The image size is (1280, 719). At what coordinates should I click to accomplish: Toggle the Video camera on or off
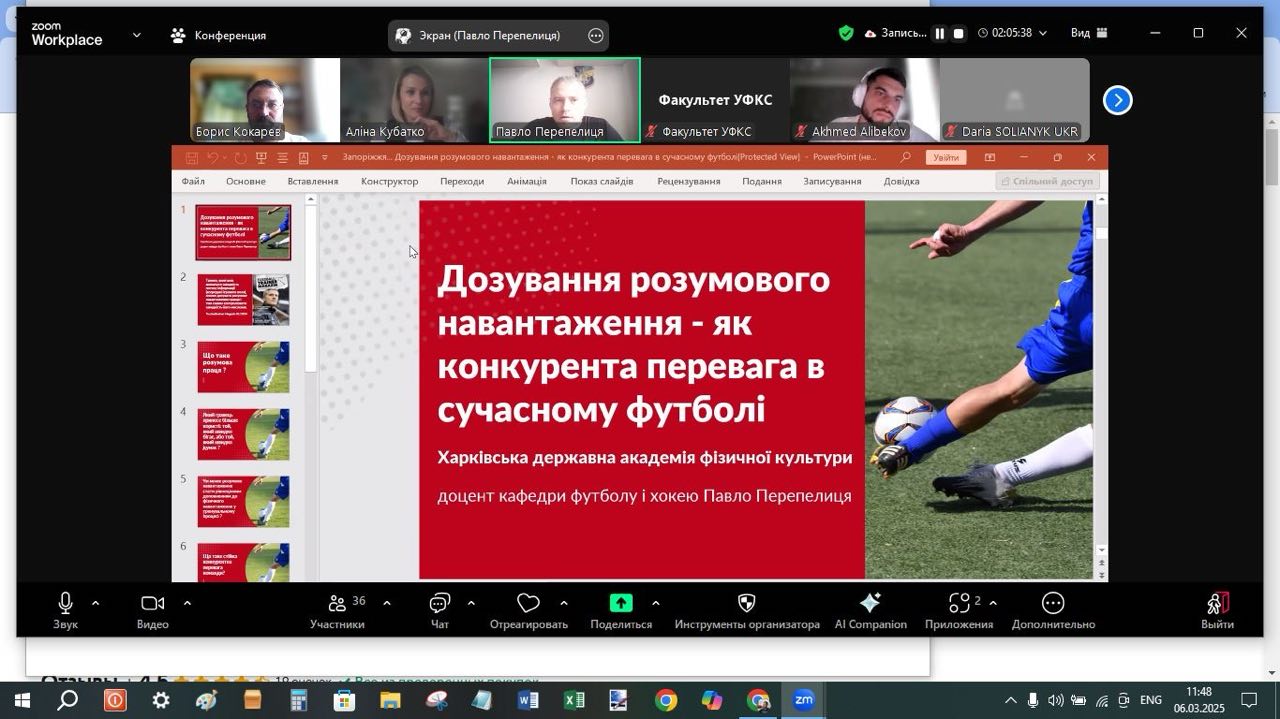[152, 604]
